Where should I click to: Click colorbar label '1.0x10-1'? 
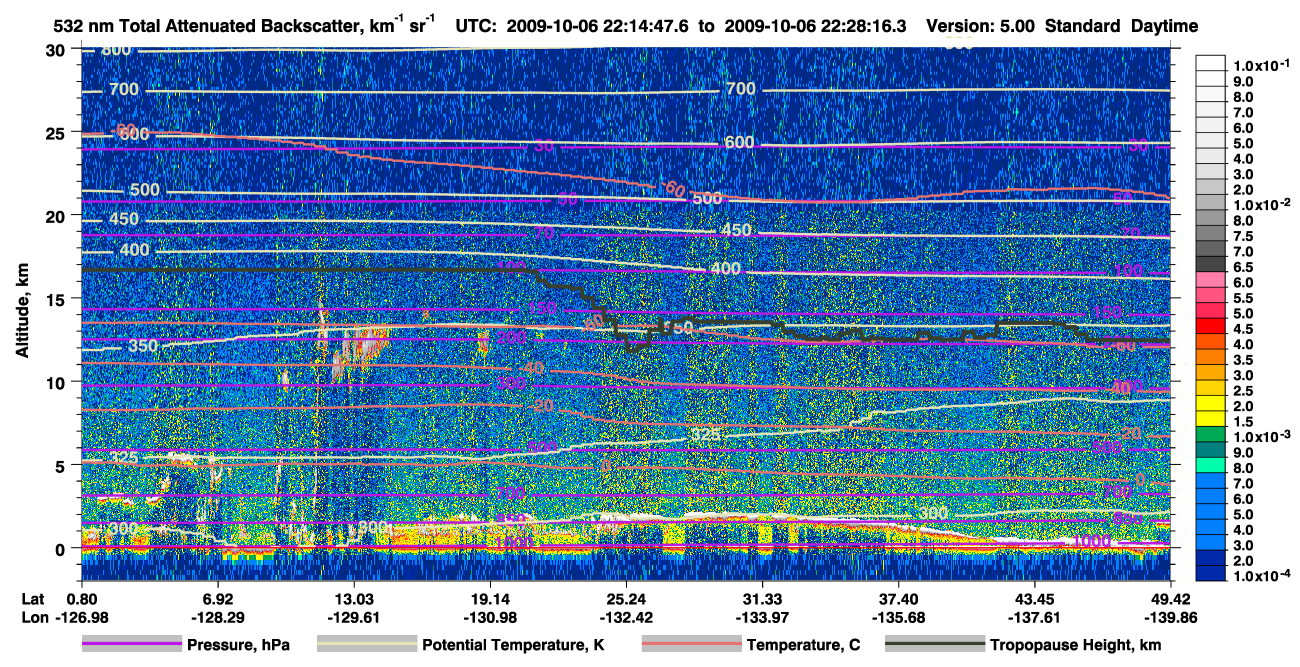point(1261,65)
